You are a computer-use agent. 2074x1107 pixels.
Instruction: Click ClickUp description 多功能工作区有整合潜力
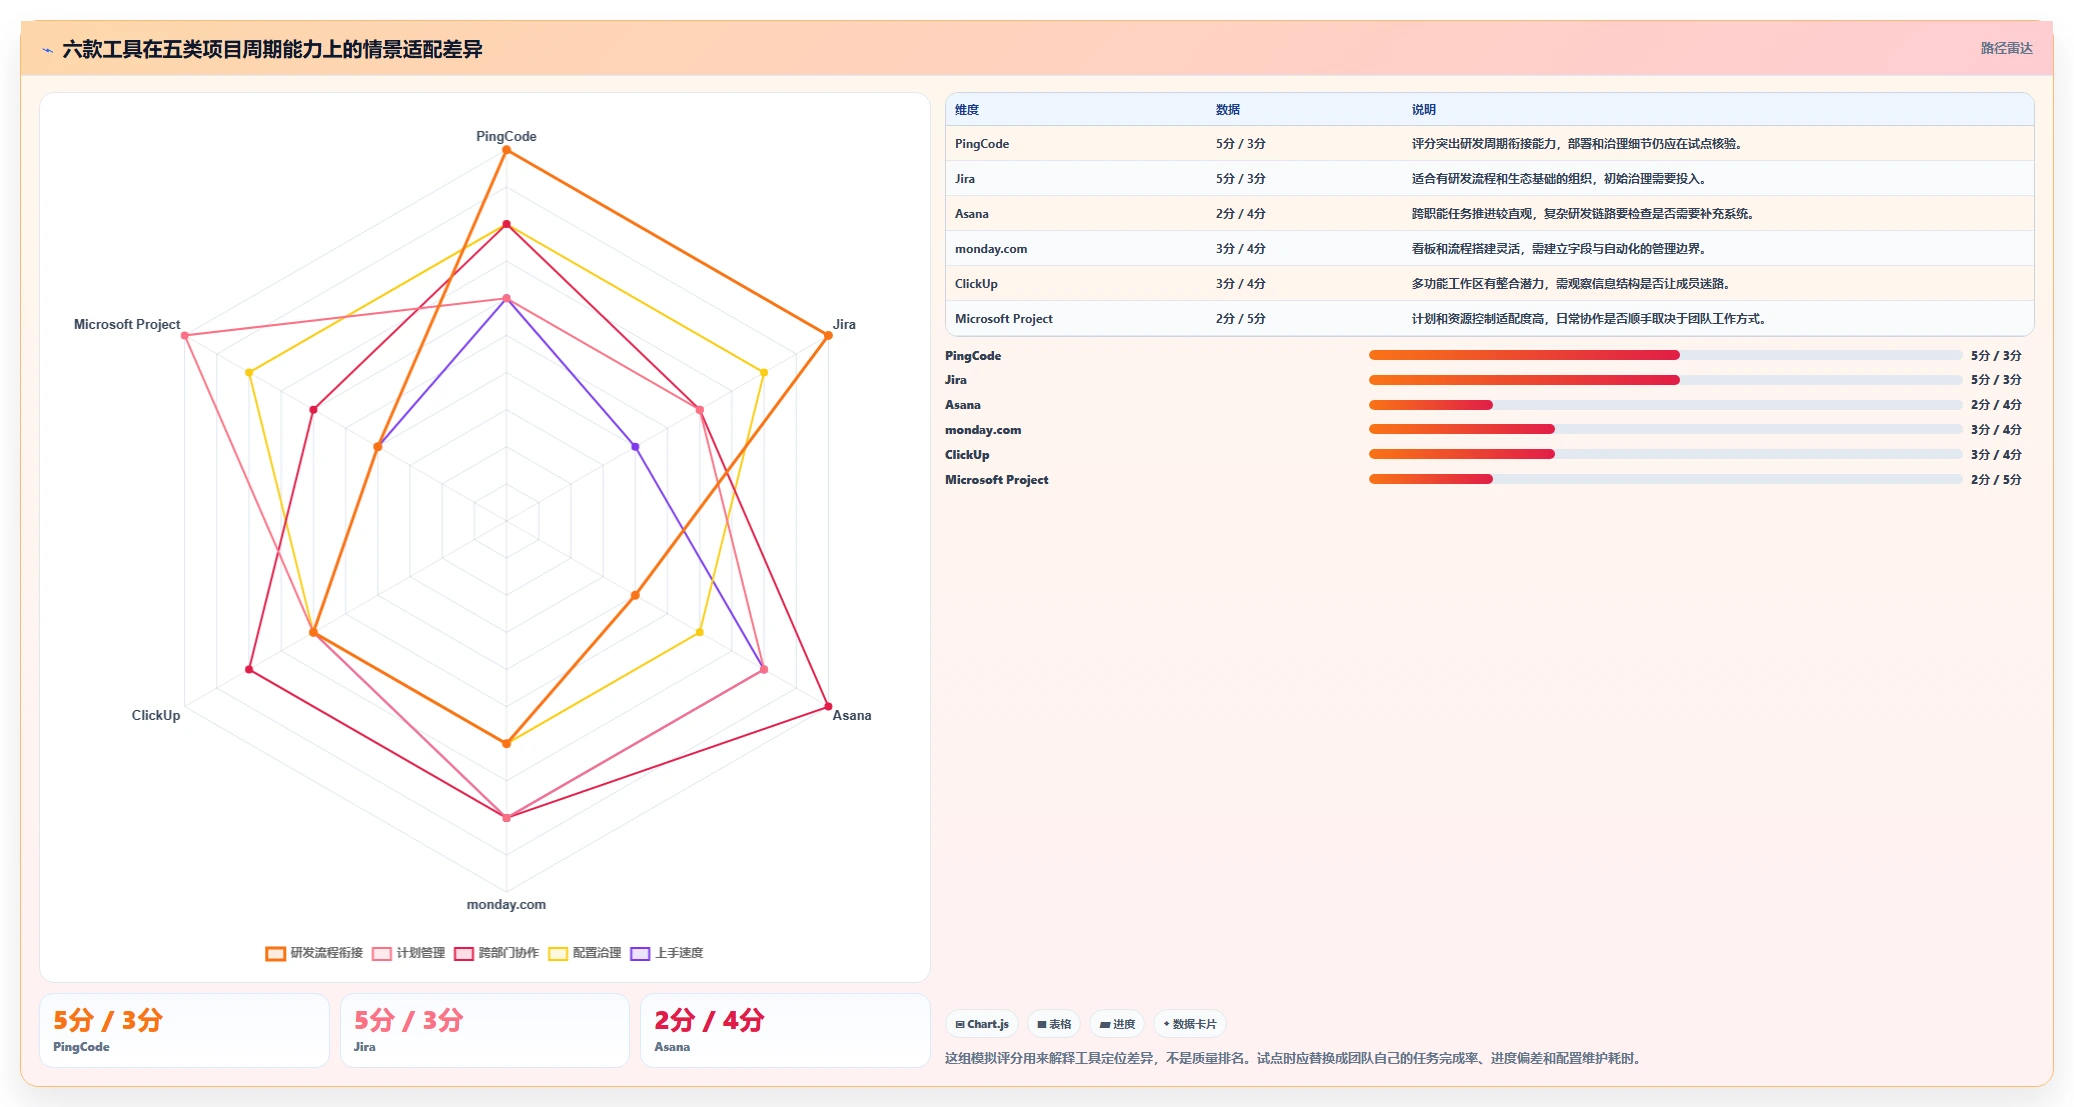coord(1574,284)
